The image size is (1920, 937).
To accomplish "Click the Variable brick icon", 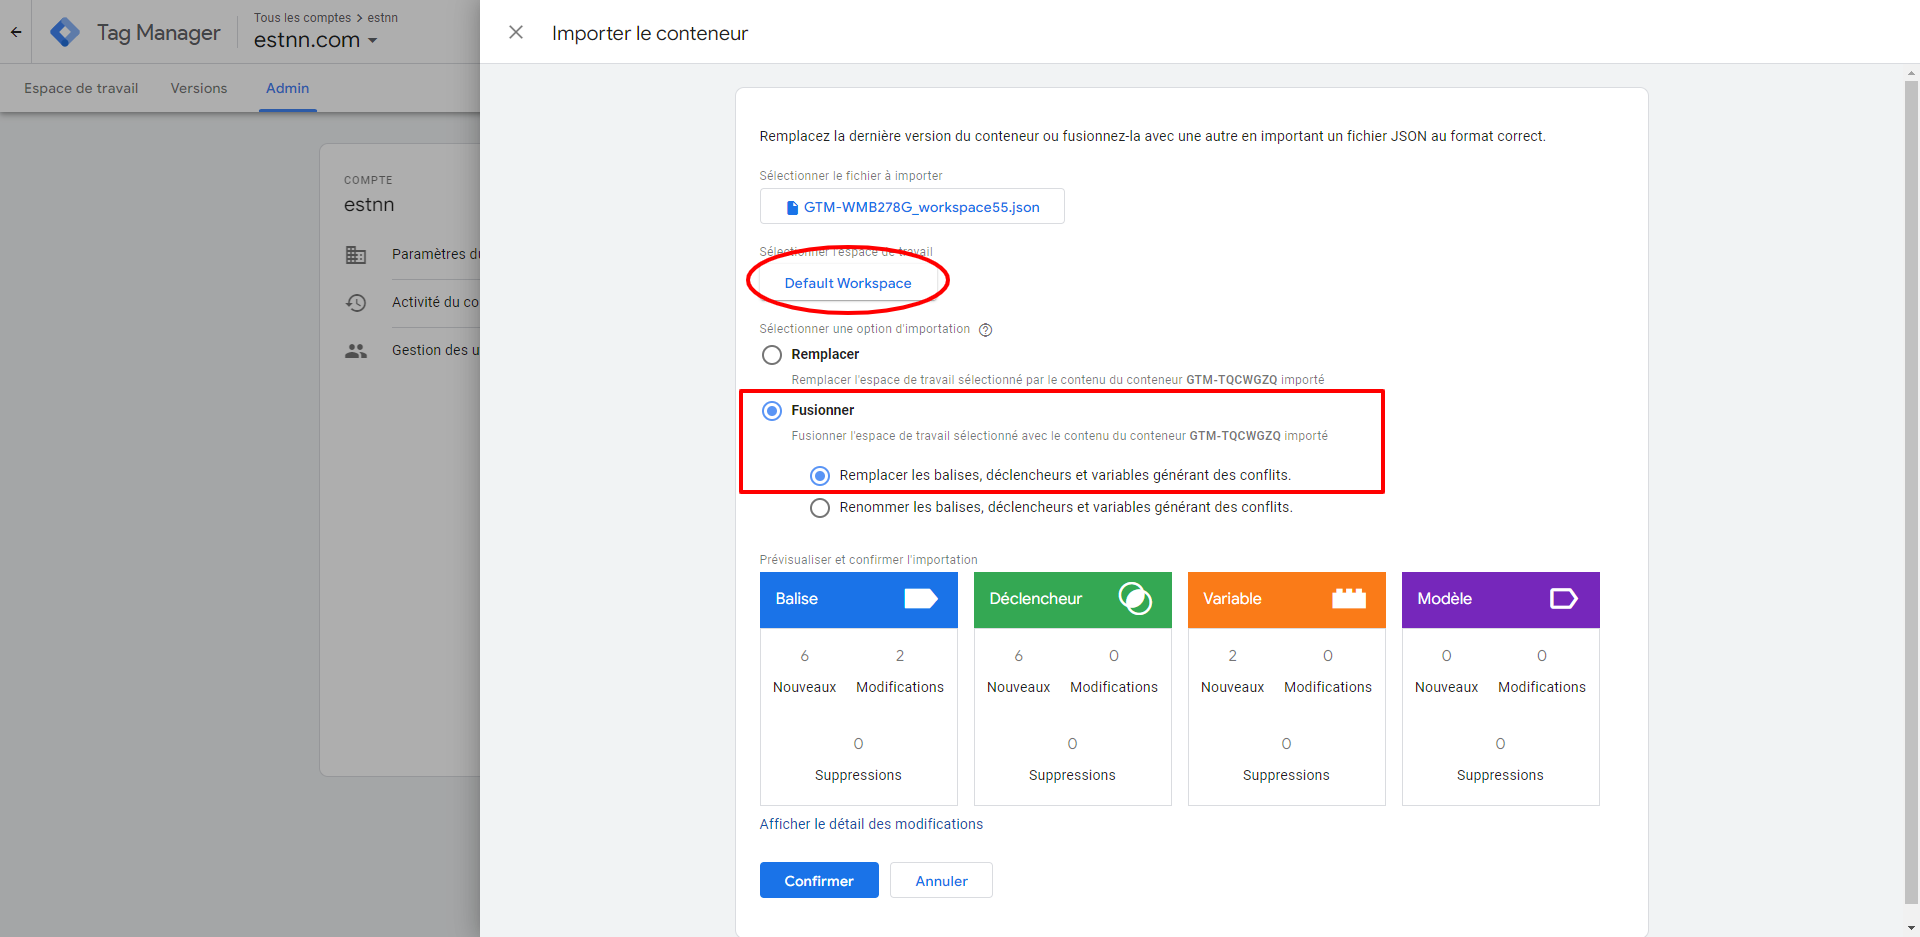I will [x=1348, y=598].
